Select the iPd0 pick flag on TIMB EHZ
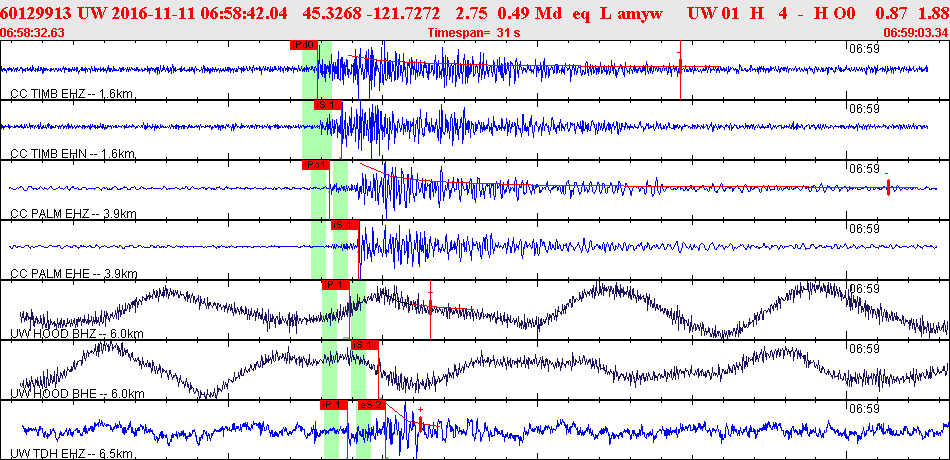Image resolution: width=950 pixels, height=460 pixels. 304,44
